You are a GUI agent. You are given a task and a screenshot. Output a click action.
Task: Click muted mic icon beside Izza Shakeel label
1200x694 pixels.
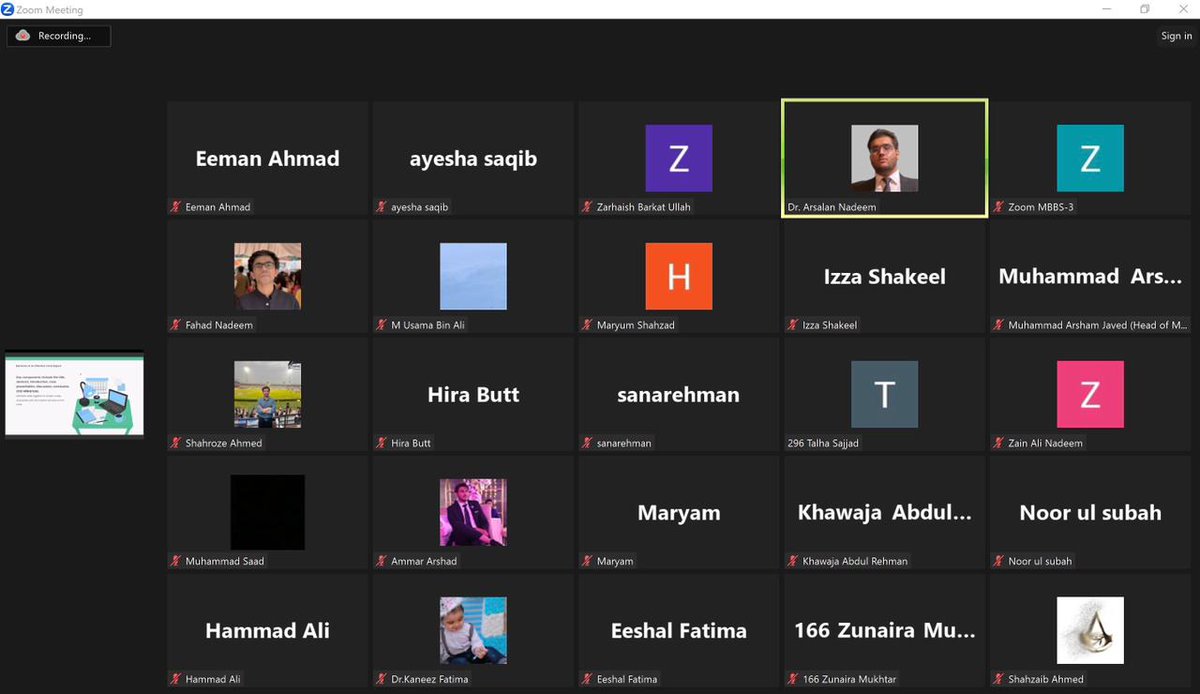[x=794, y=325]
